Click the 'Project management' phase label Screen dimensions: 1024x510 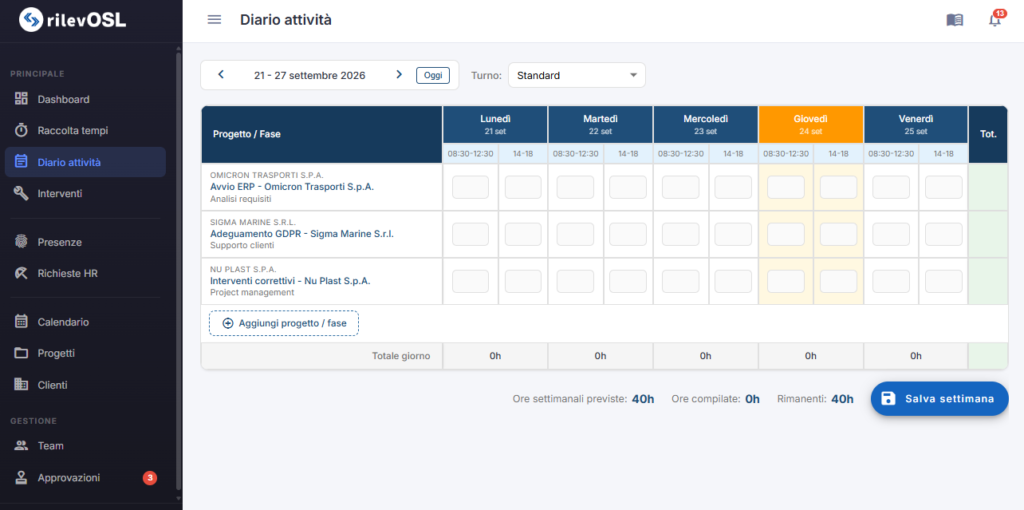click(252, 293)
